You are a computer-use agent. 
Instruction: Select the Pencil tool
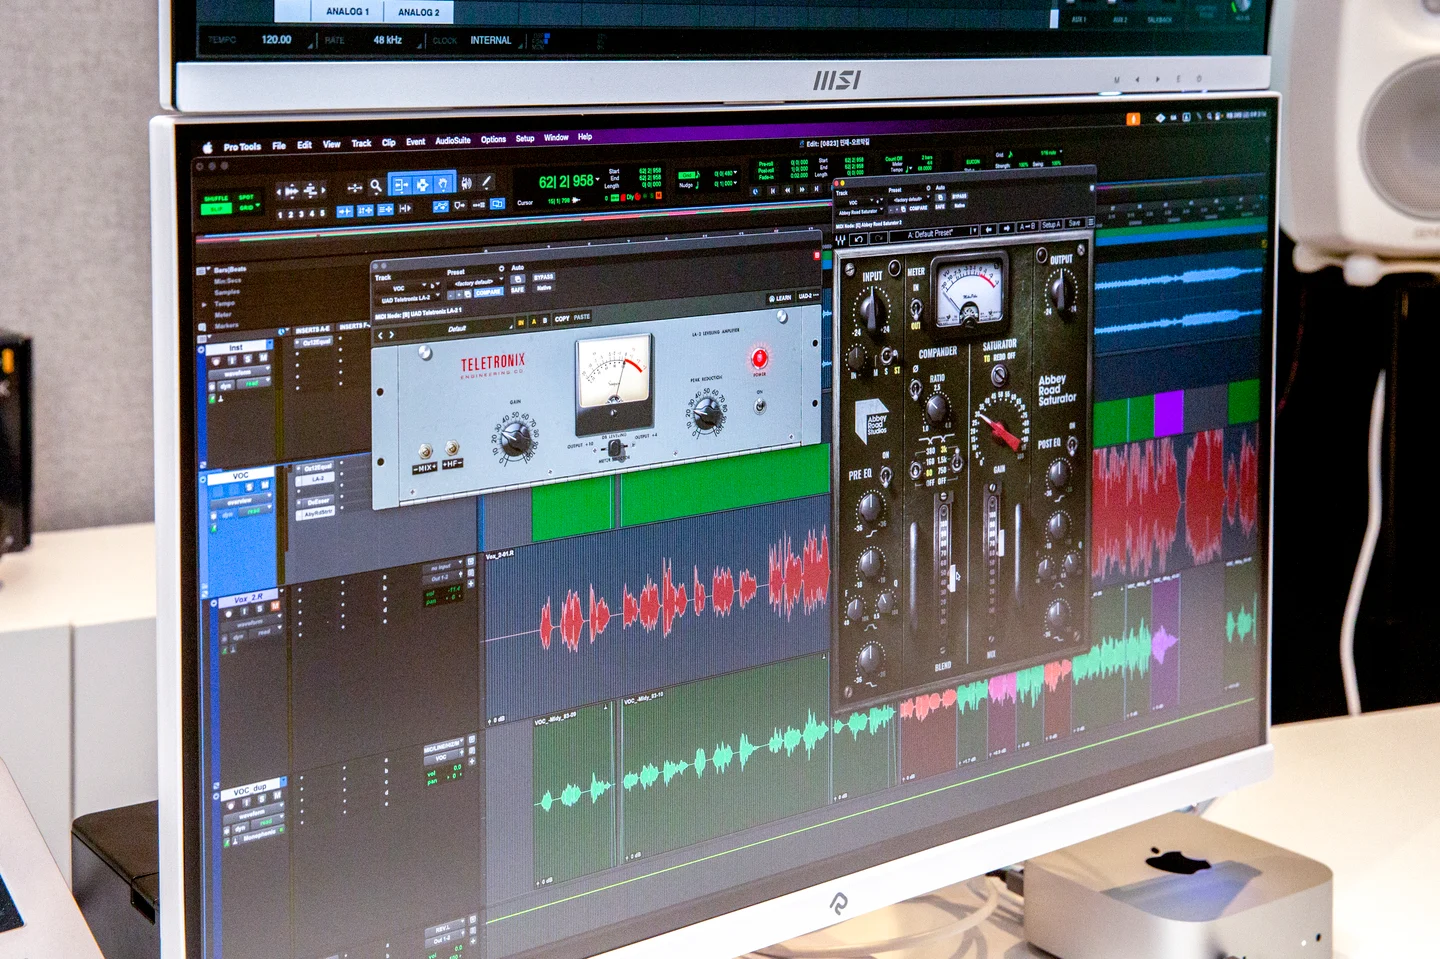(486, 182)
